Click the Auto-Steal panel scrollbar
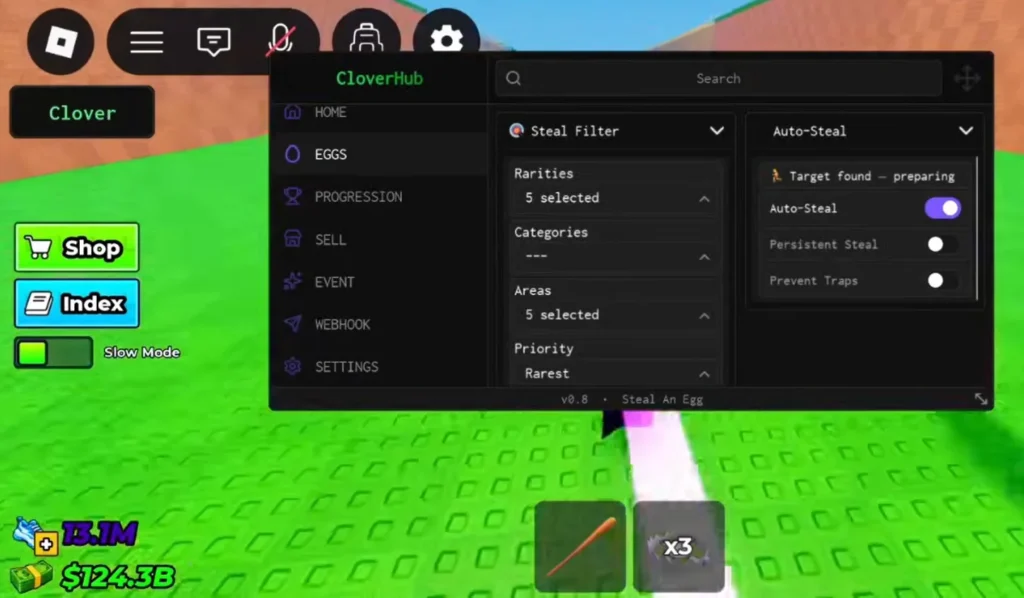Screen dimensions: 1024x598 point(977,228)
